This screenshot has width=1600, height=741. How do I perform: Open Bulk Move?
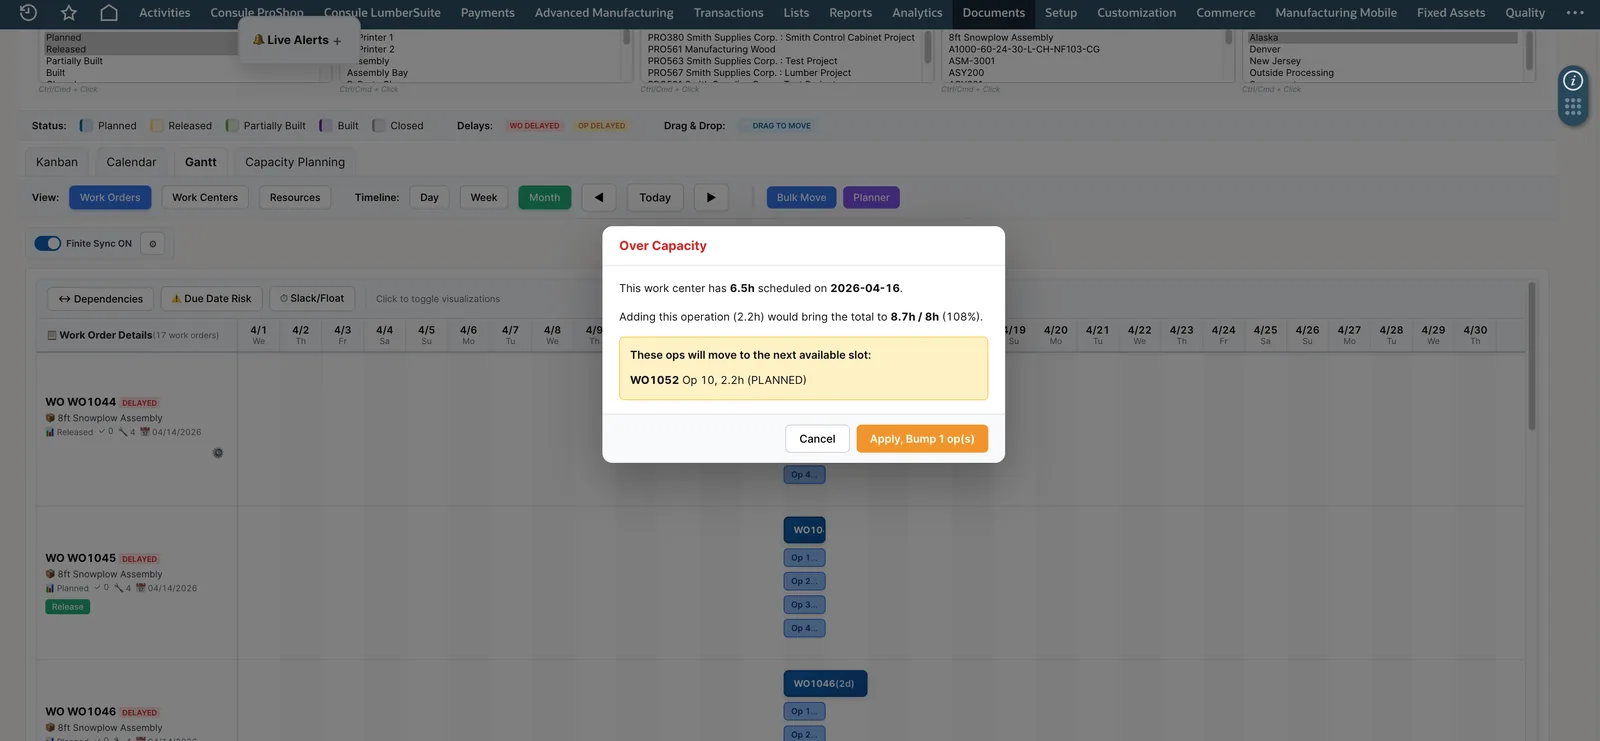802,197
